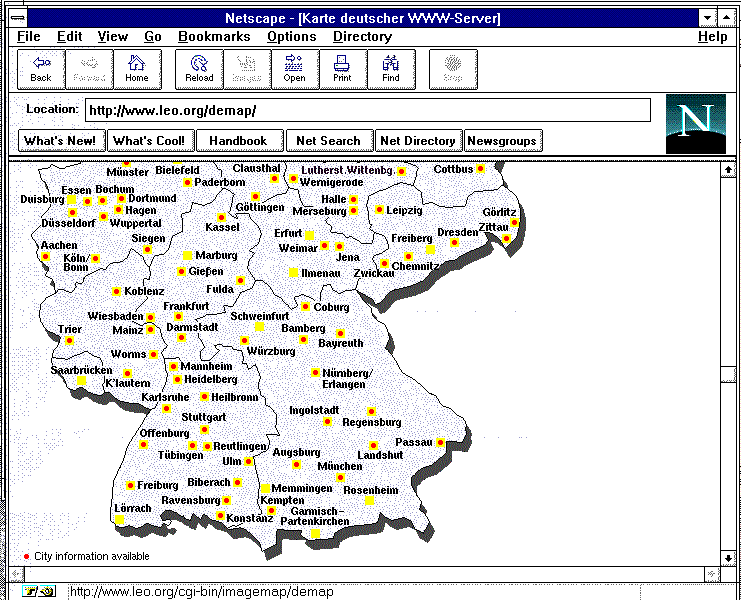Screen dimensions: 741x600
Task: Click the yellow Rosenheim marker
Action: point(370,500)
